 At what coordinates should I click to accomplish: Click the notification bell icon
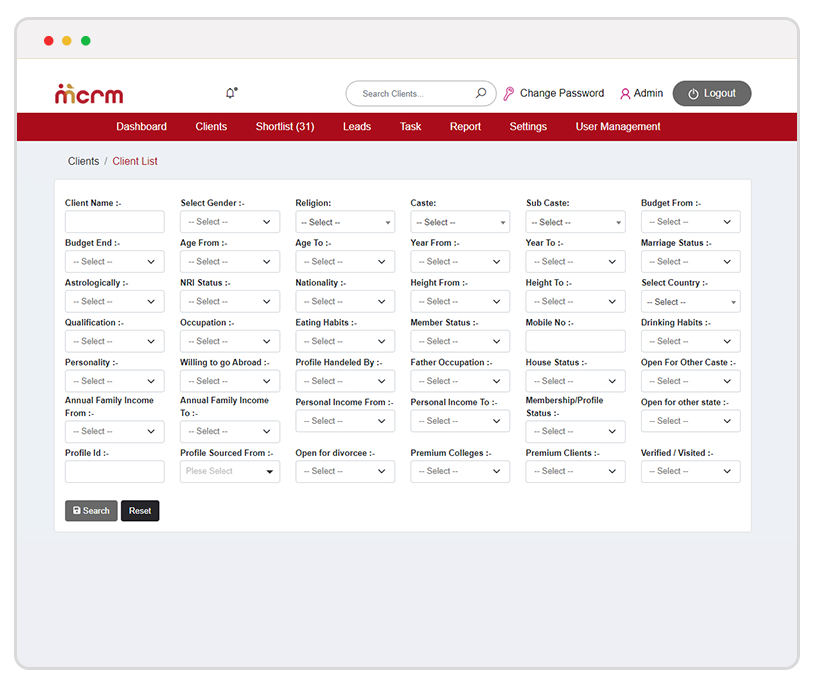click(x=231, y=93)
